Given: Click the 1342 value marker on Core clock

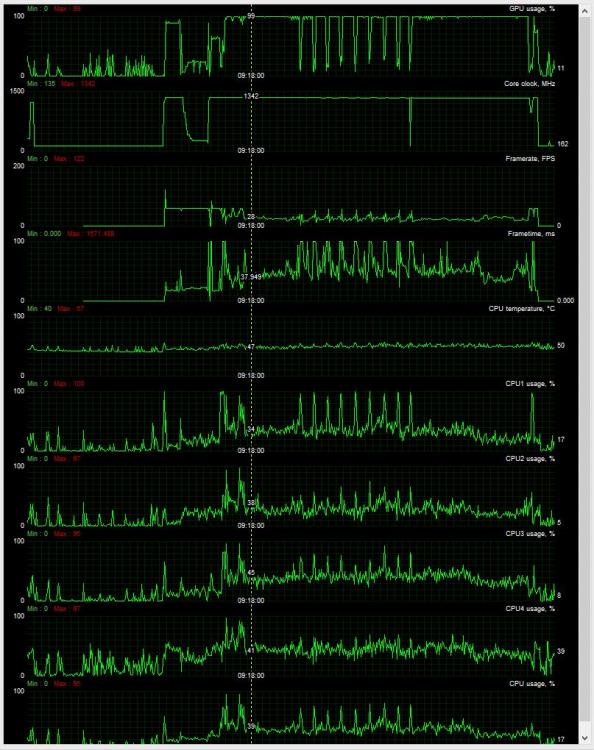Looking at the screenshot, I should click(x=251, y=96).
